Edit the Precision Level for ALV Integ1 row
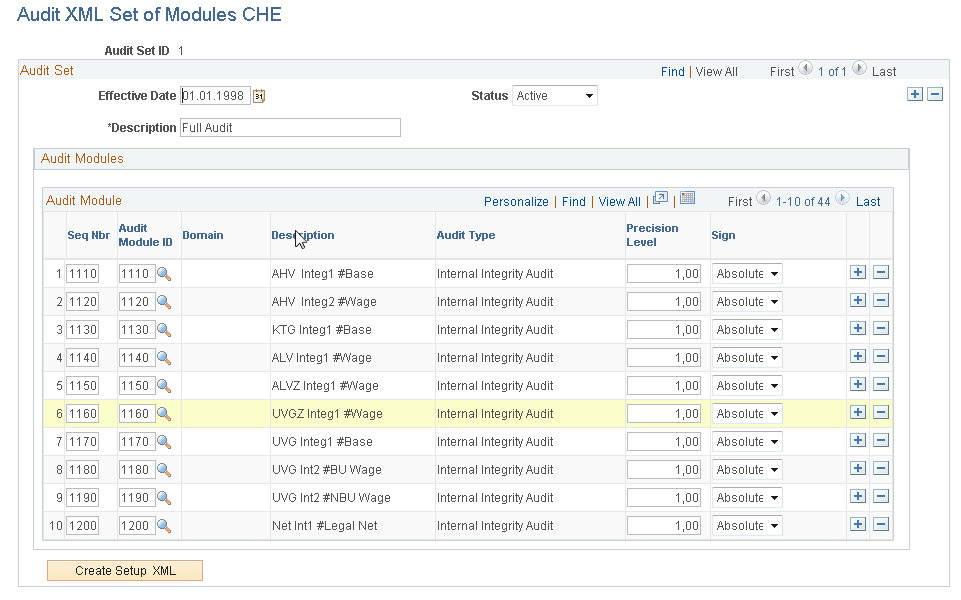Image resolution: width=961 pixels, height=600 pixels. (x=664, y=357)
